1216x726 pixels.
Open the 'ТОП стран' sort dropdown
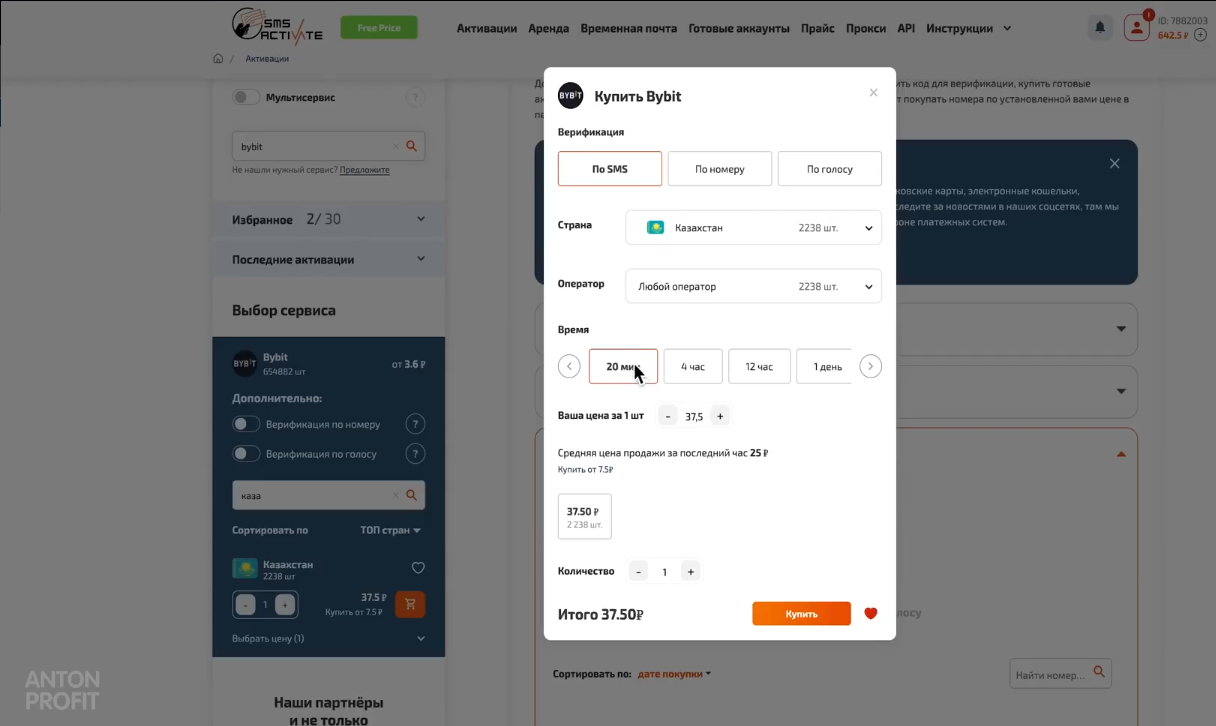391,530
